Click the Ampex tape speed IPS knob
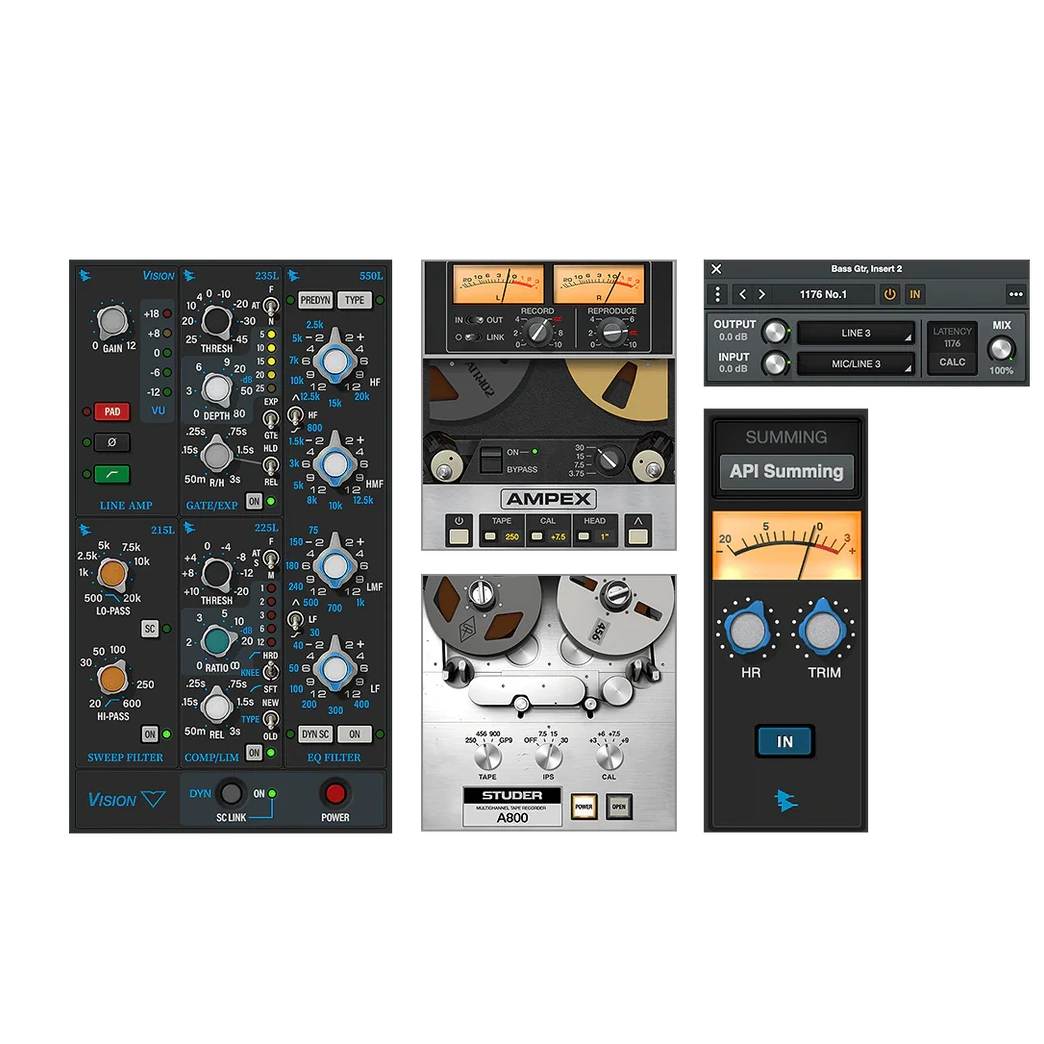Screen dimensions: 1044x1044 (x=608, y=459)
